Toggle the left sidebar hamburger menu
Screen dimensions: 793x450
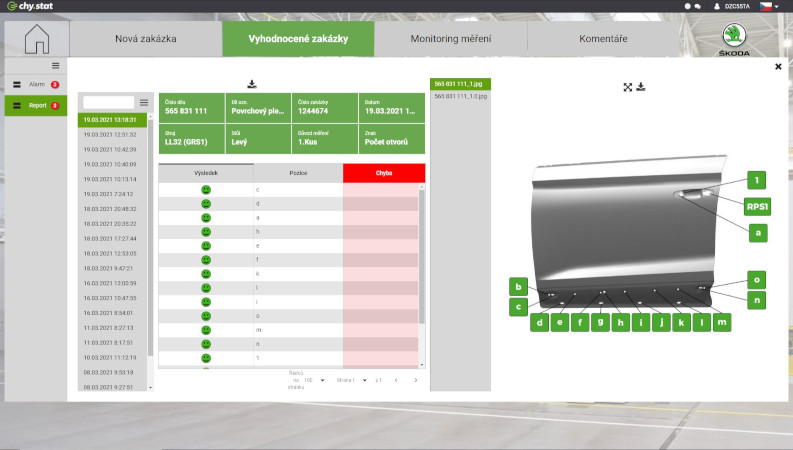tap(56, 66)
